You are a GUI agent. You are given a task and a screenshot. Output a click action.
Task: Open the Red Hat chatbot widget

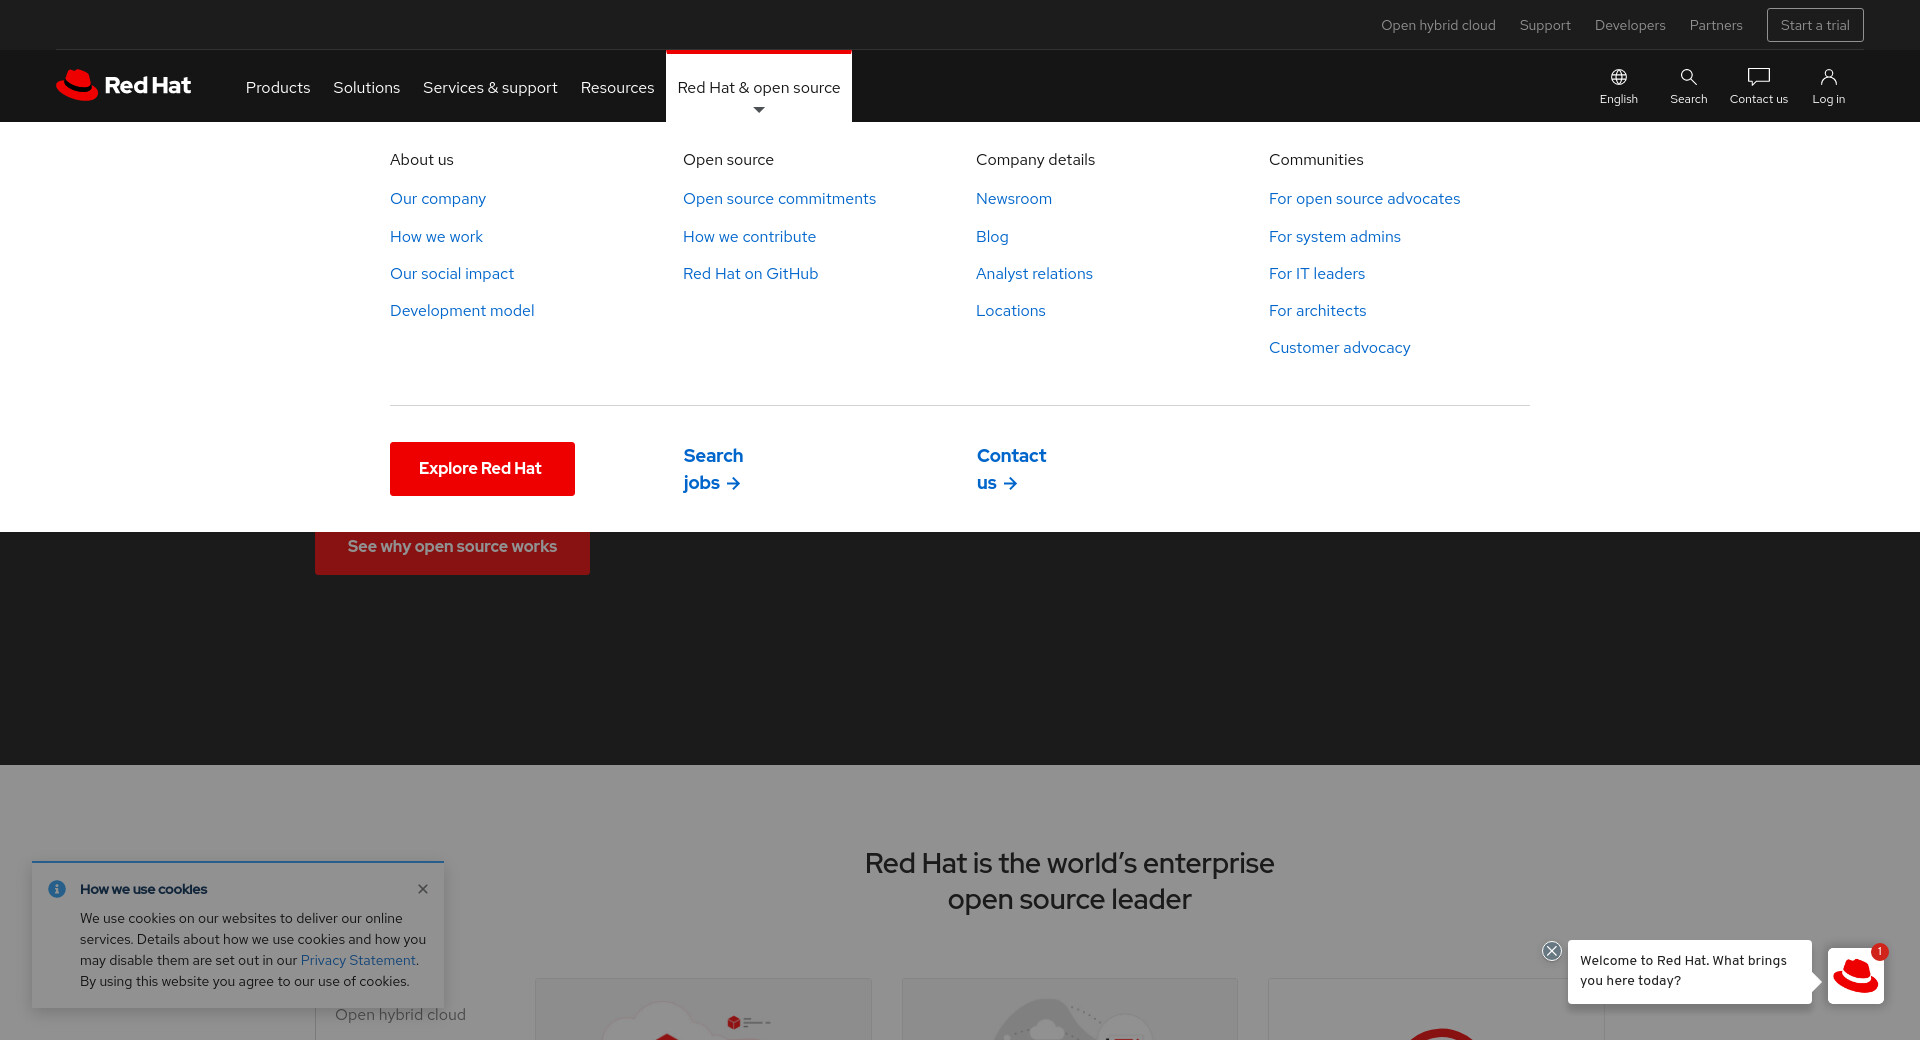[1855, 975]
